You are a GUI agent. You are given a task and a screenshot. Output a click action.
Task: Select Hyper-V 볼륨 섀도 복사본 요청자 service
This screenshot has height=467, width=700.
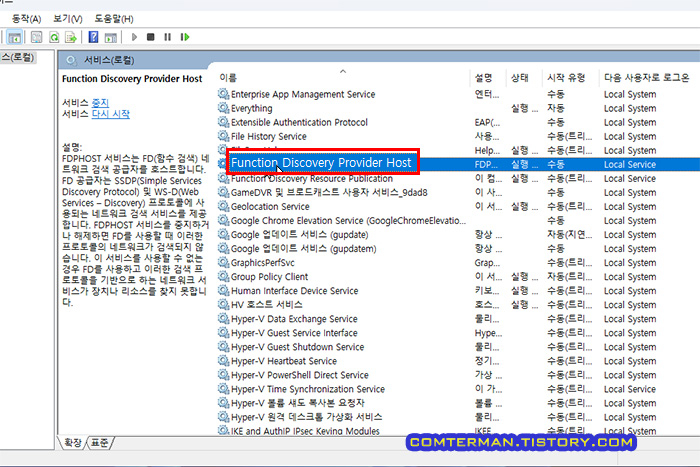tap(298, 403)
